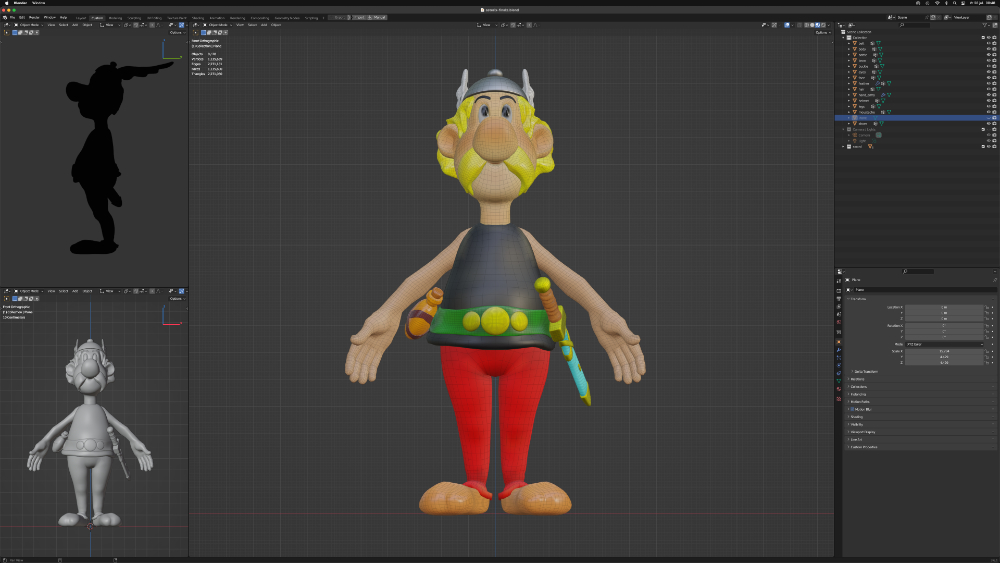Open the File menu

tap(12, 17)
